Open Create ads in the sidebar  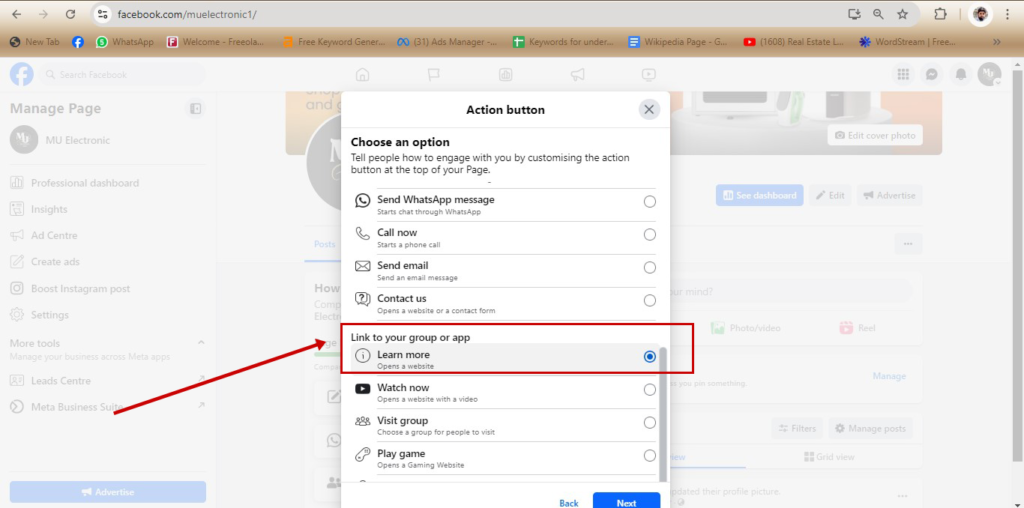coord(55,261)
